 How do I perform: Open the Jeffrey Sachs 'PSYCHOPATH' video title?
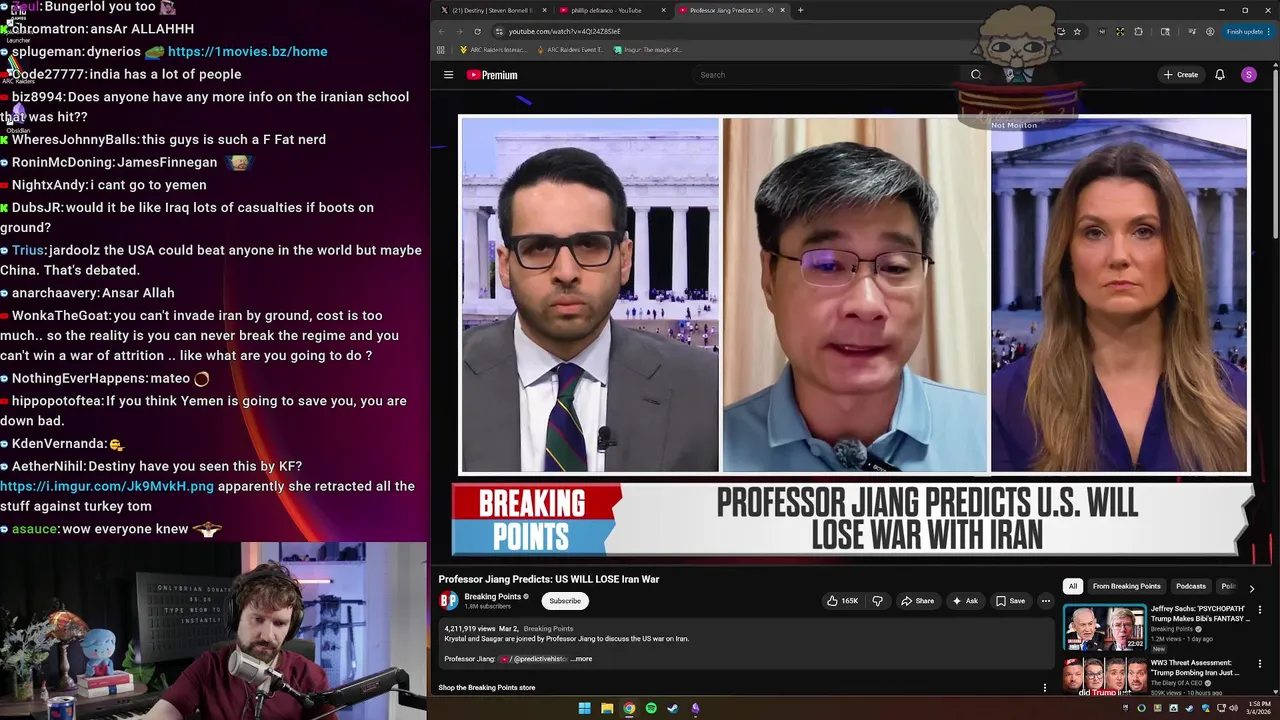pos(1198,614)
